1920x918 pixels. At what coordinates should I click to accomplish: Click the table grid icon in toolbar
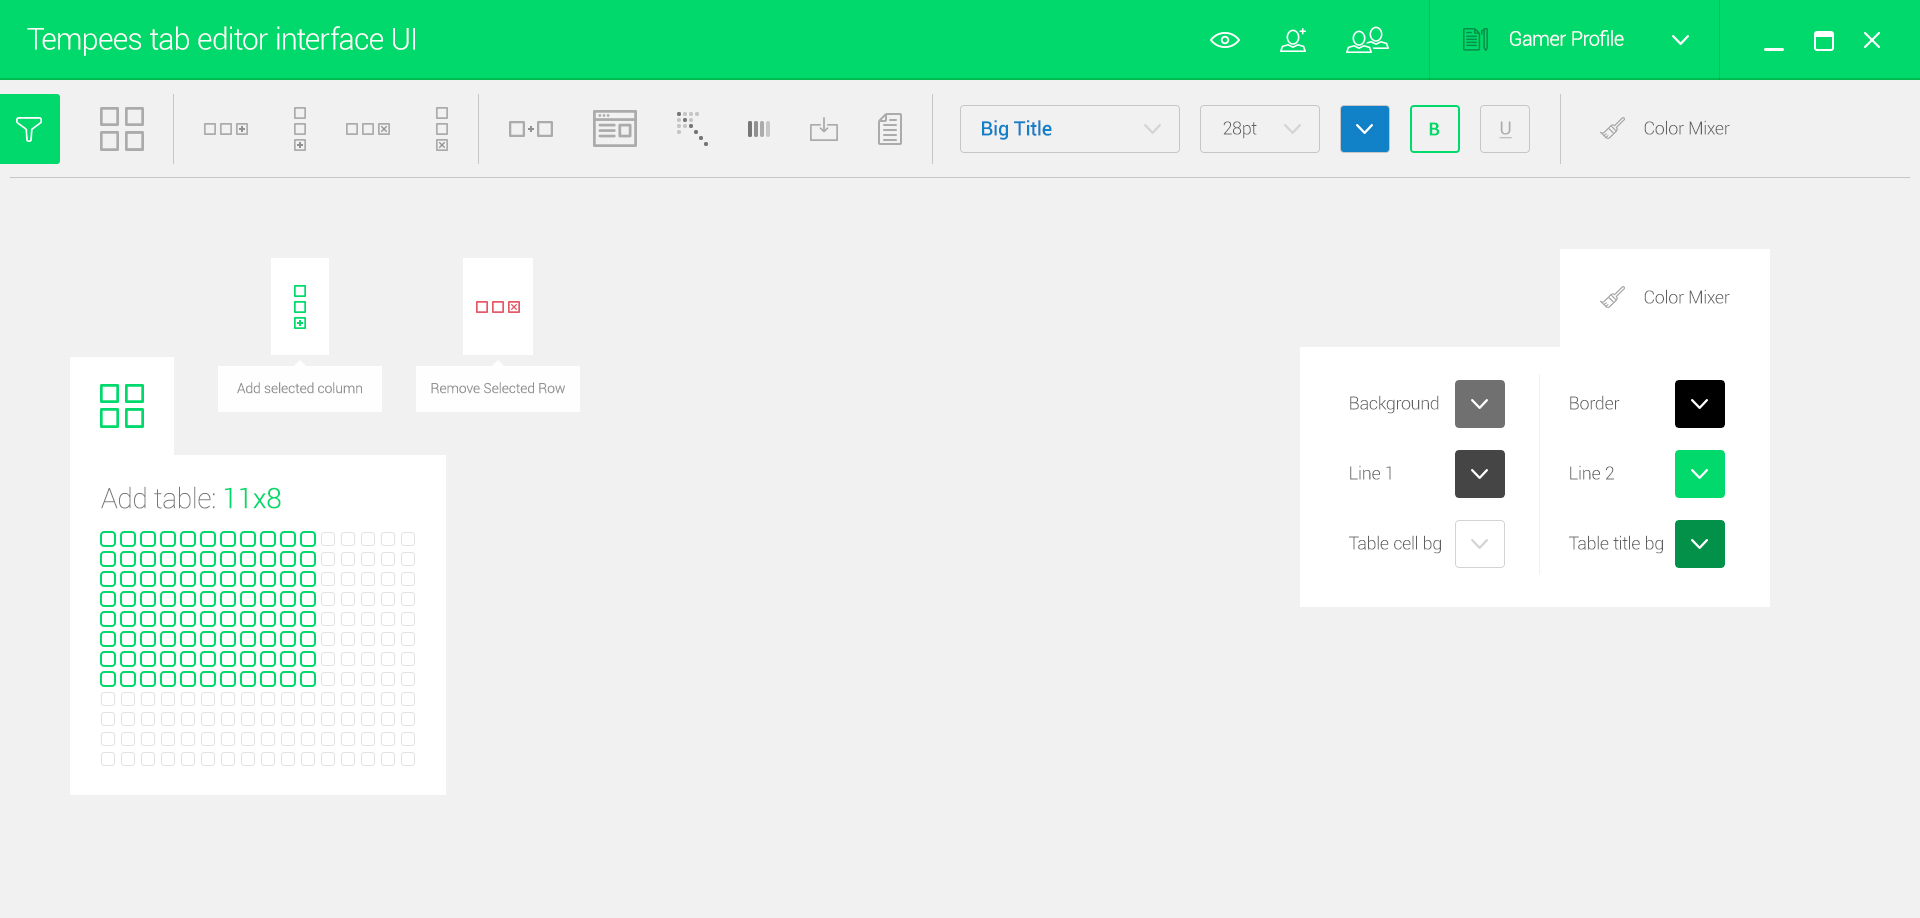(121, 129)
